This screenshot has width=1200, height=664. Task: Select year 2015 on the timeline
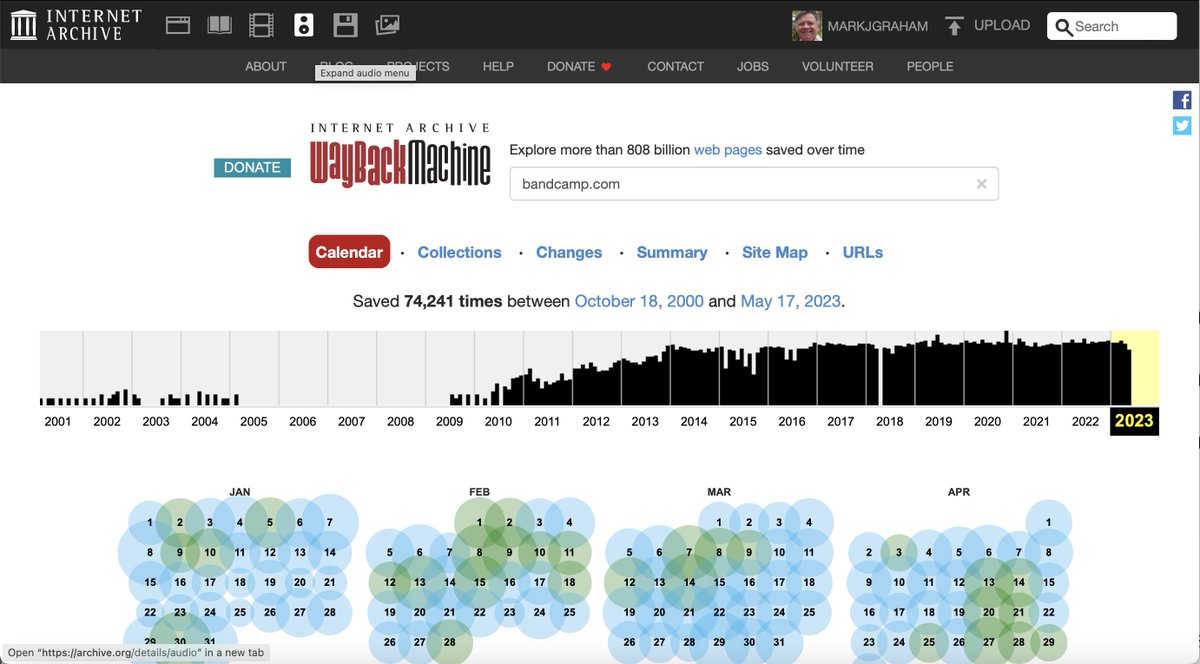(743, 421)
